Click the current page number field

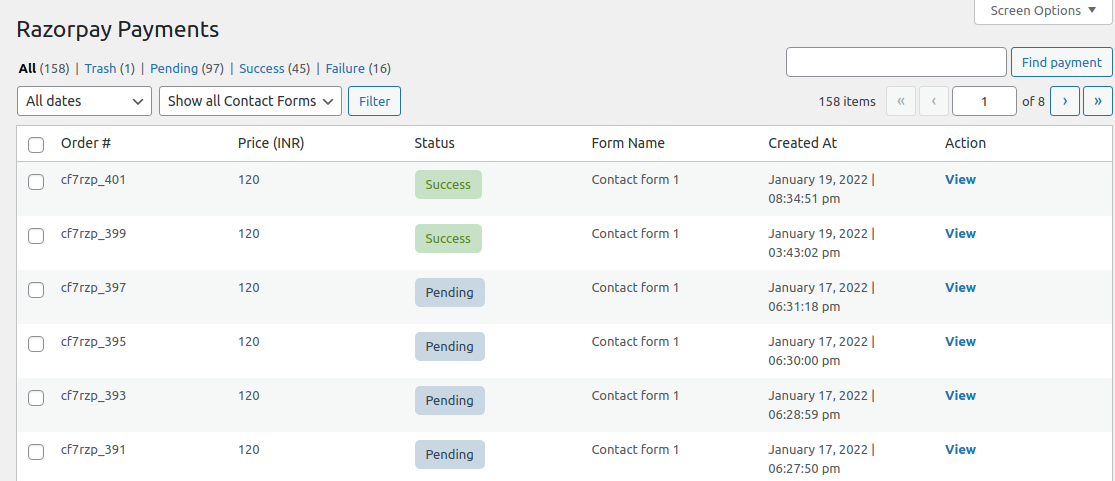[984, 101]
